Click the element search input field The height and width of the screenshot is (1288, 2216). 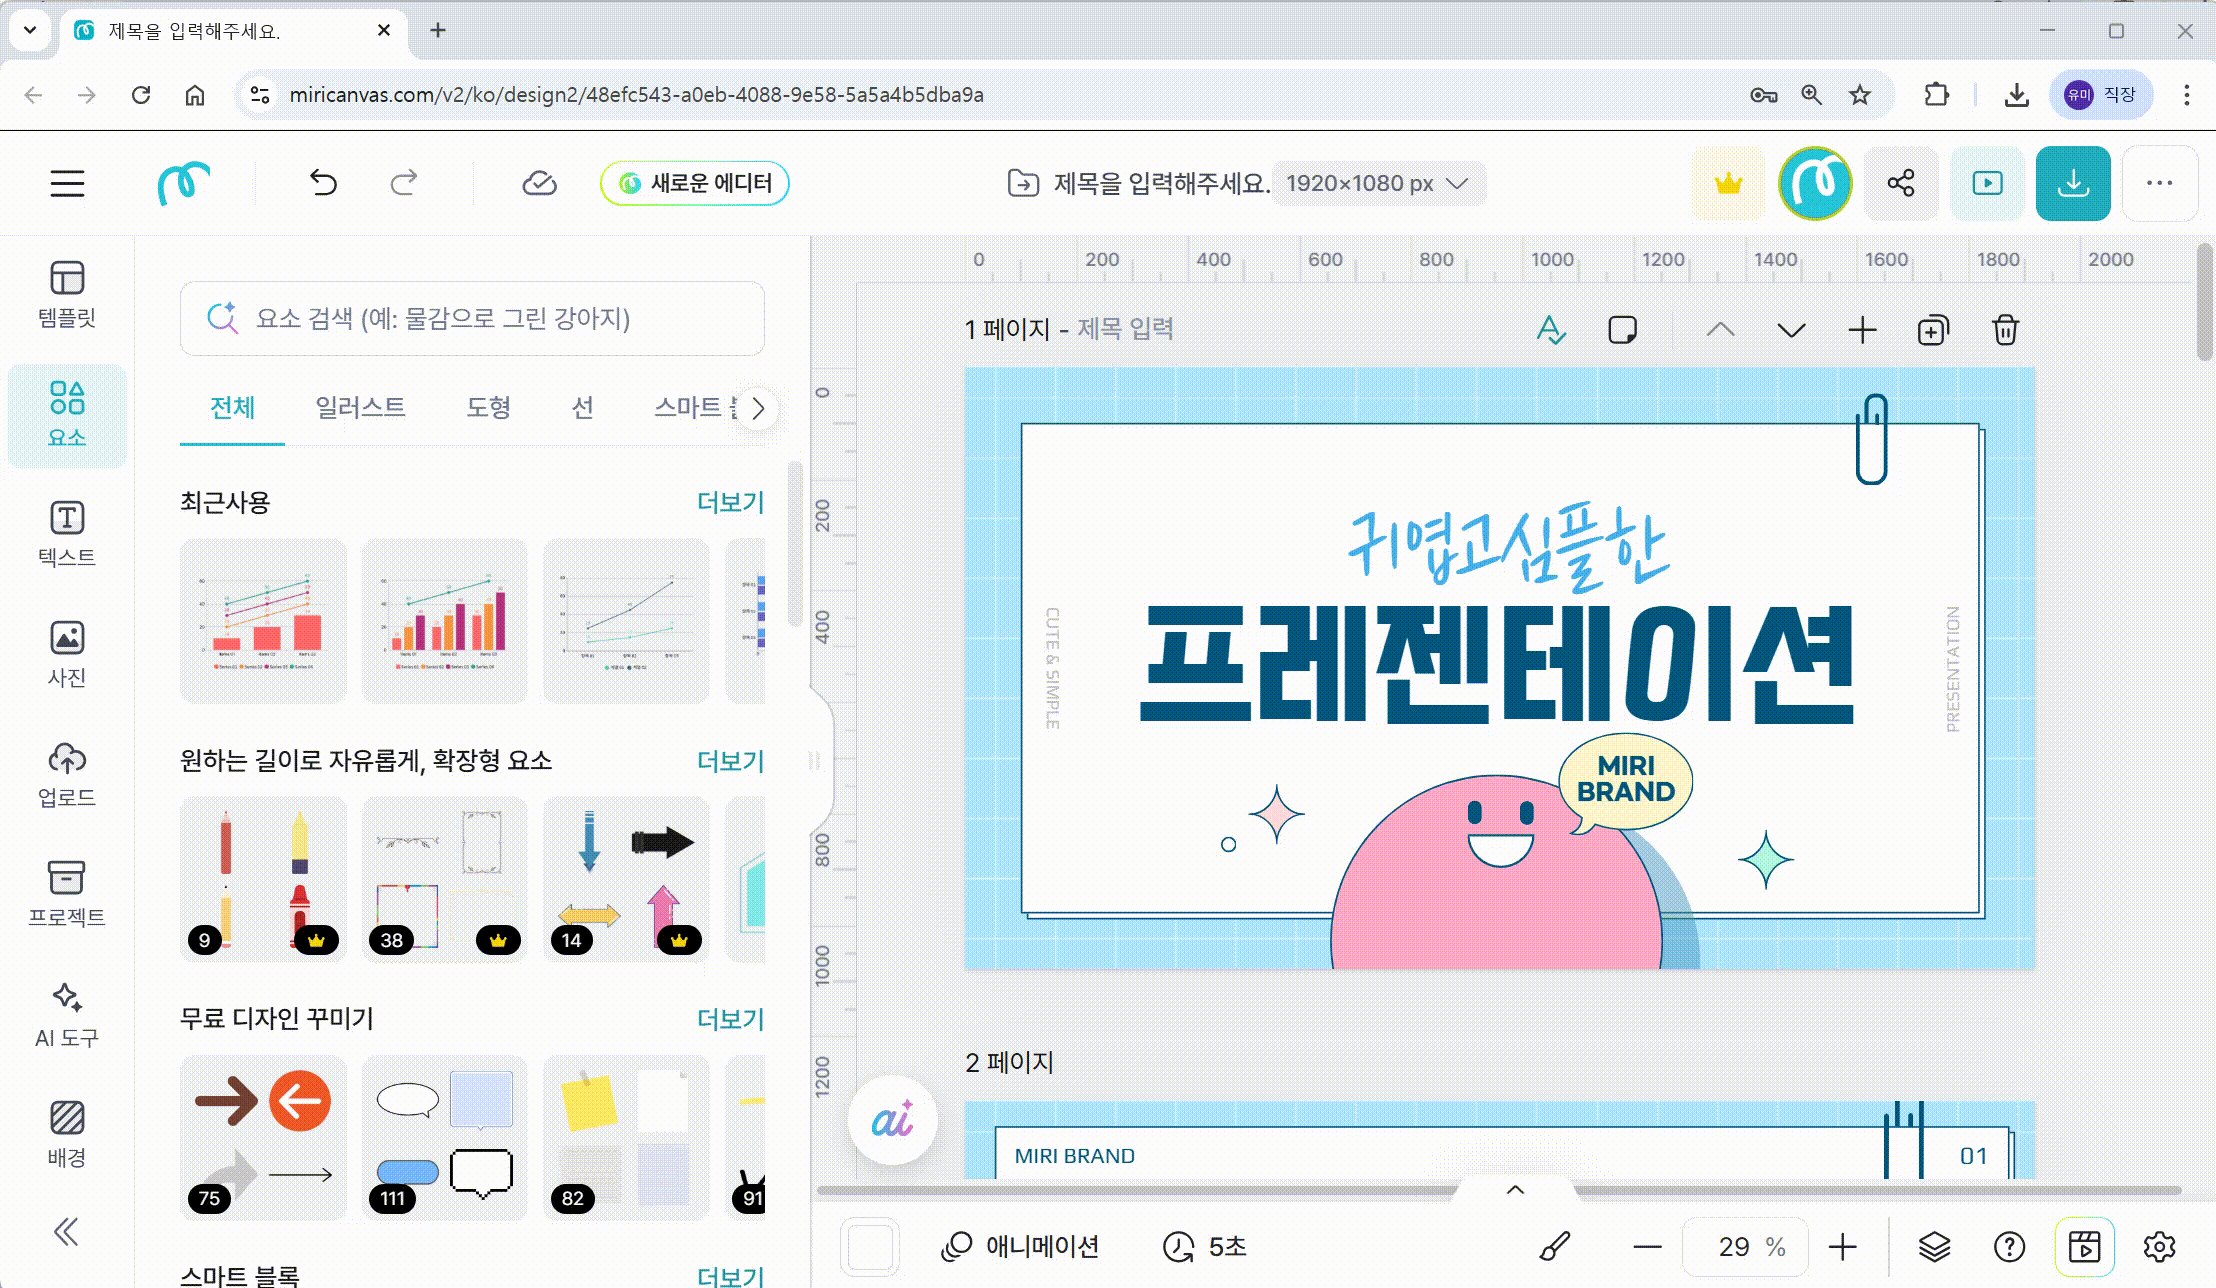tap(472, 319)
